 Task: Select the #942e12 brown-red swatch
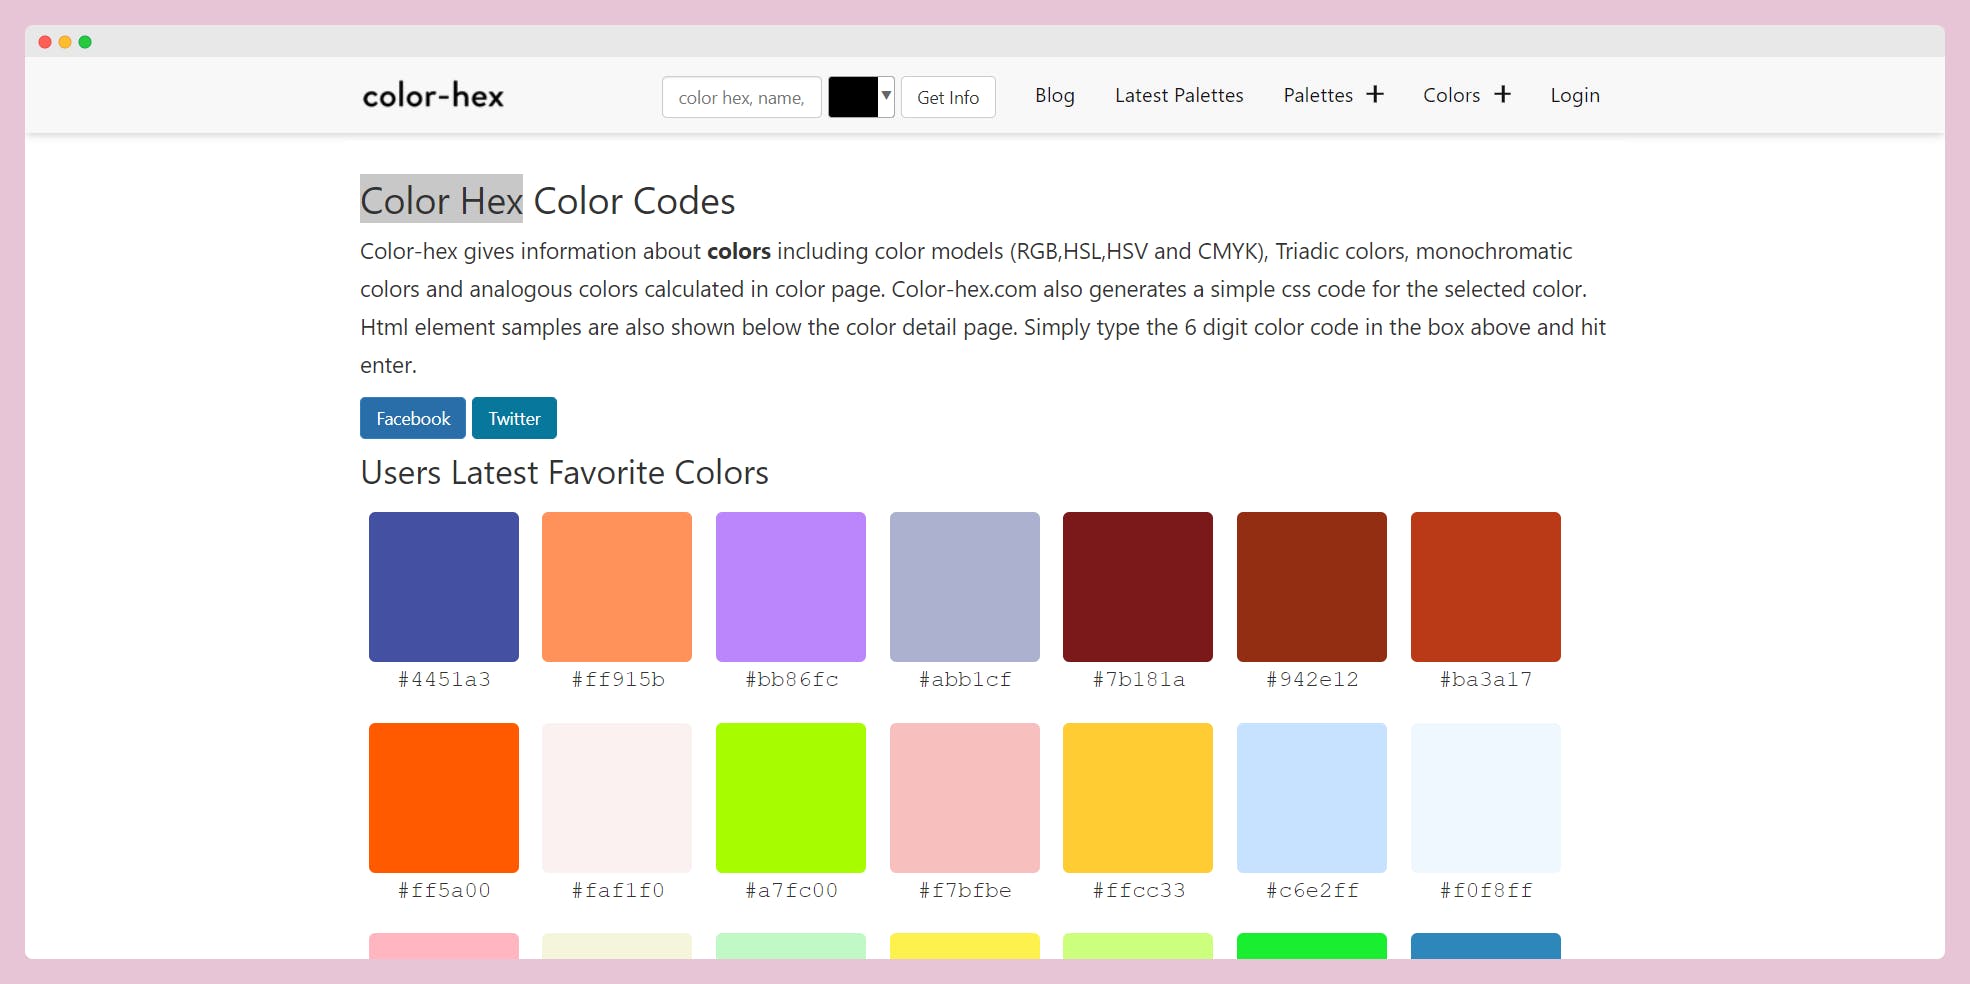point(1312,587)
